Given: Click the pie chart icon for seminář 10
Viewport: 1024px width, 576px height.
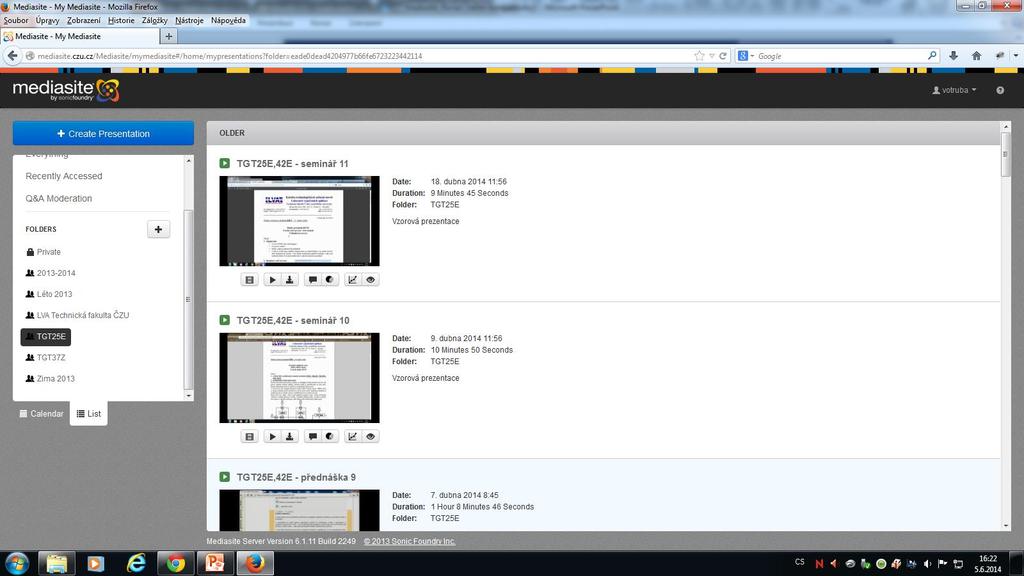Looking at the screenshot, I should (x=330, y=436).
